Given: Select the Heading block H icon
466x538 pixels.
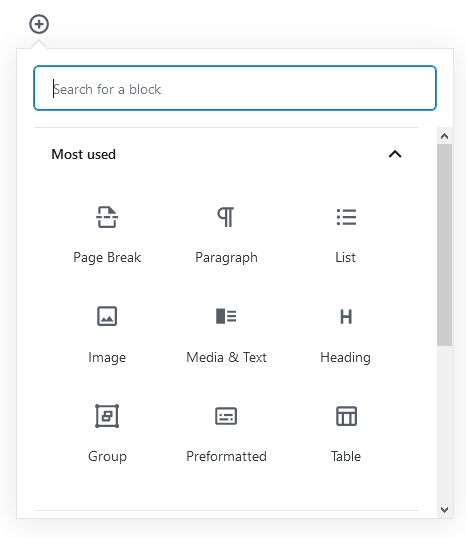Looking at the screenshot, I should point(346,317).
